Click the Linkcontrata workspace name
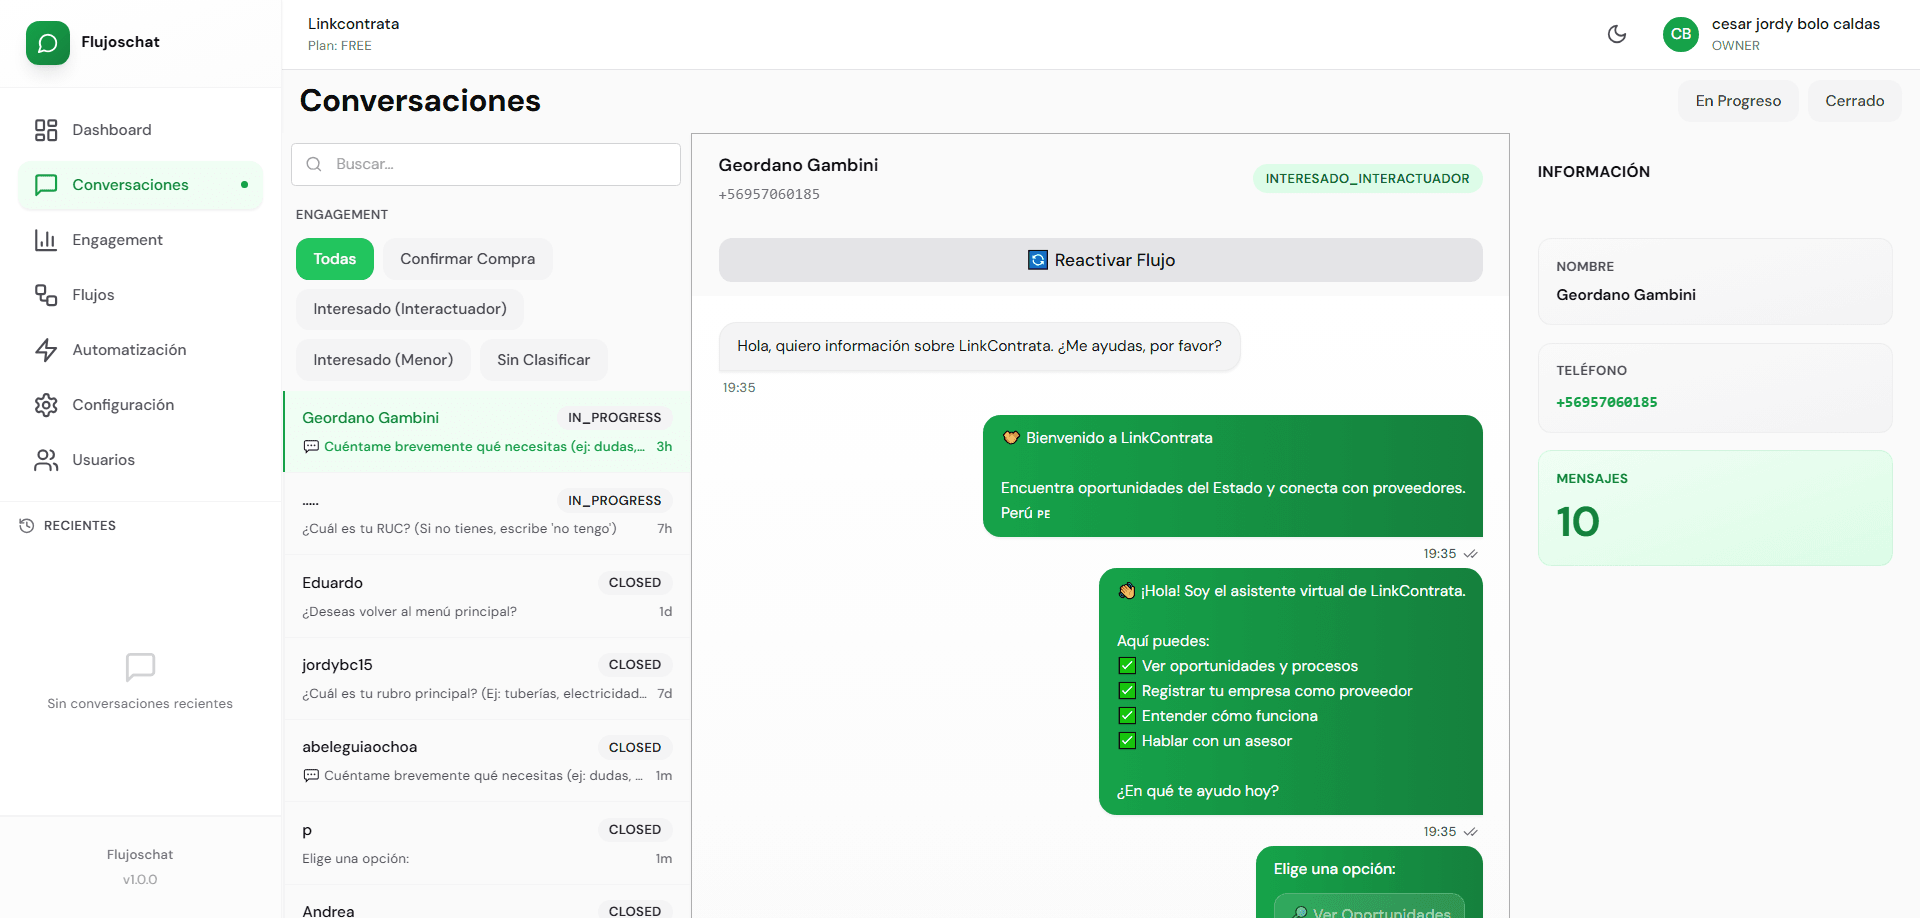The image size is (1920, 918). (353, 24)
